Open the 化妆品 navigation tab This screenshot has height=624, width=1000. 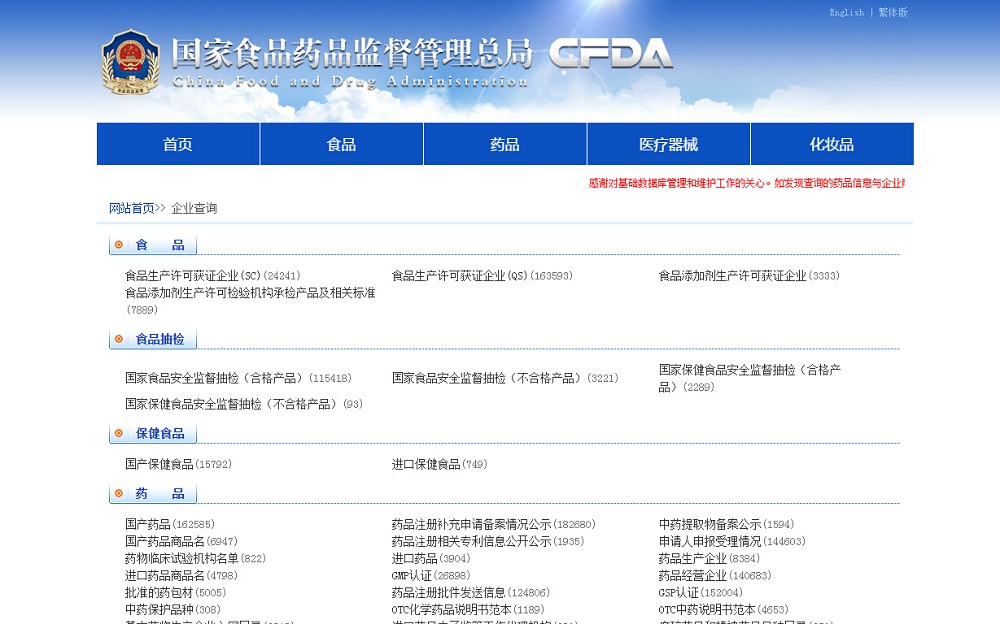(832, 144)
